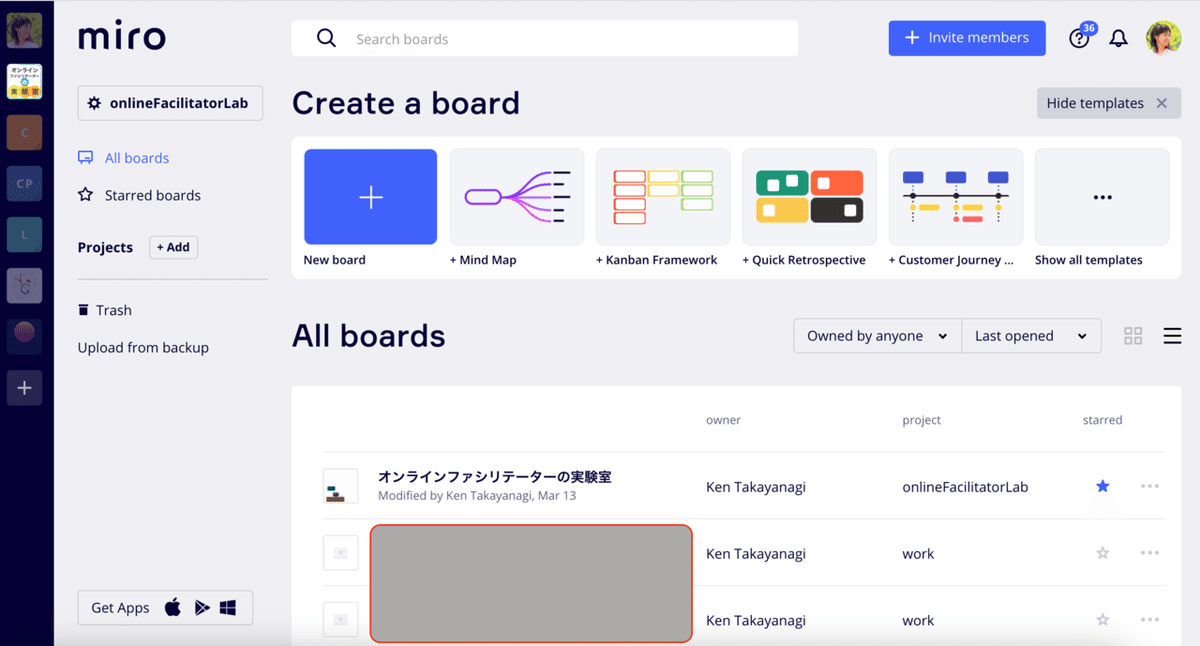Image resolution: width=1200 pixels, height=646 pixels.
Task: Select the L team icon
Action: click(x=25, y=234)
